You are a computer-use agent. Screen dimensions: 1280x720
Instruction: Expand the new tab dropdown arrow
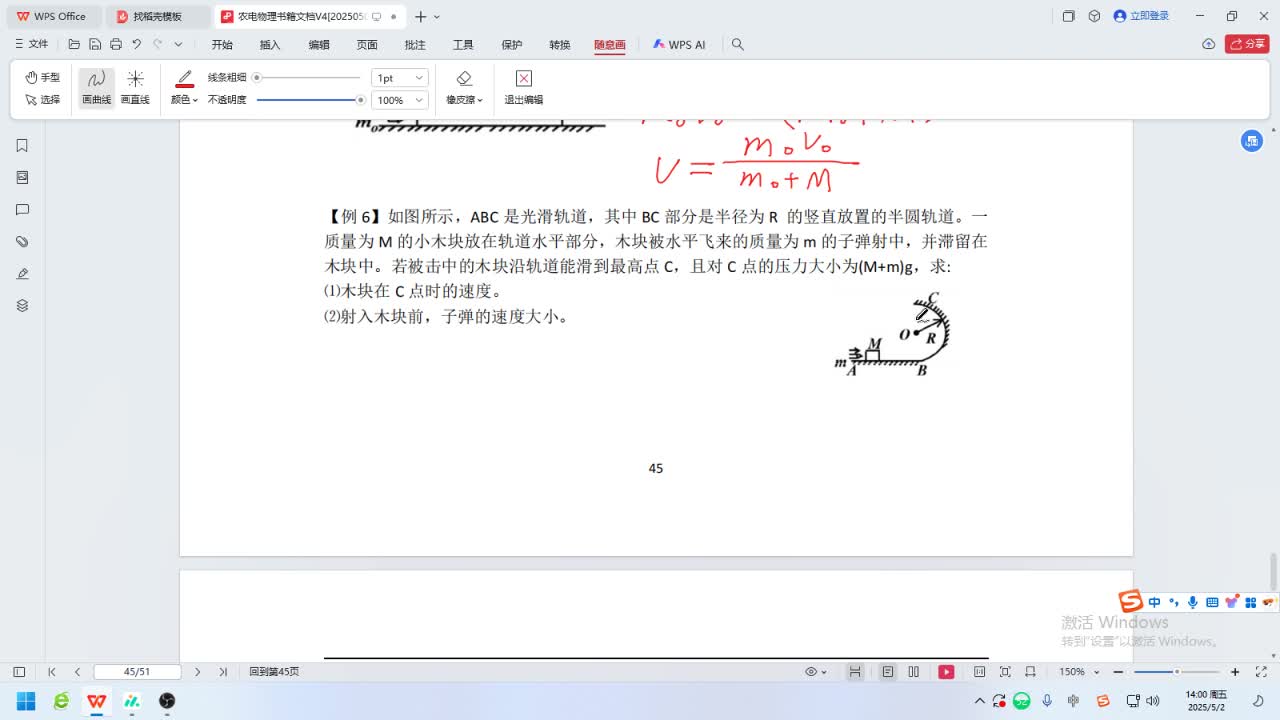437,17
